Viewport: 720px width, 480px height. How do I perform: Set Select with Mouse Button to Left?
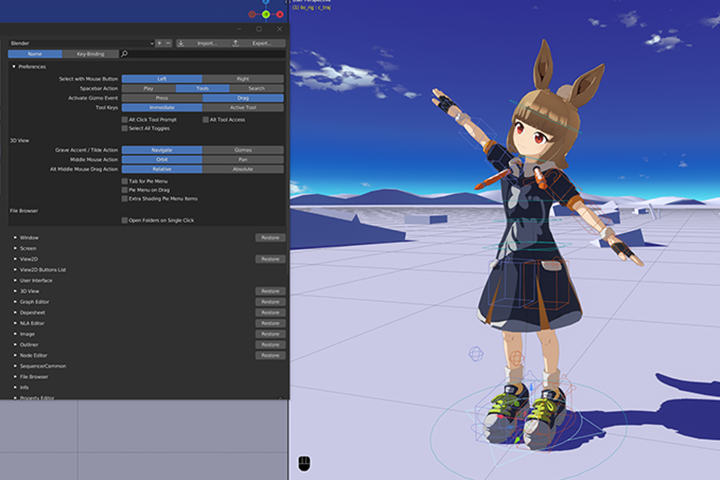point(162,79)
